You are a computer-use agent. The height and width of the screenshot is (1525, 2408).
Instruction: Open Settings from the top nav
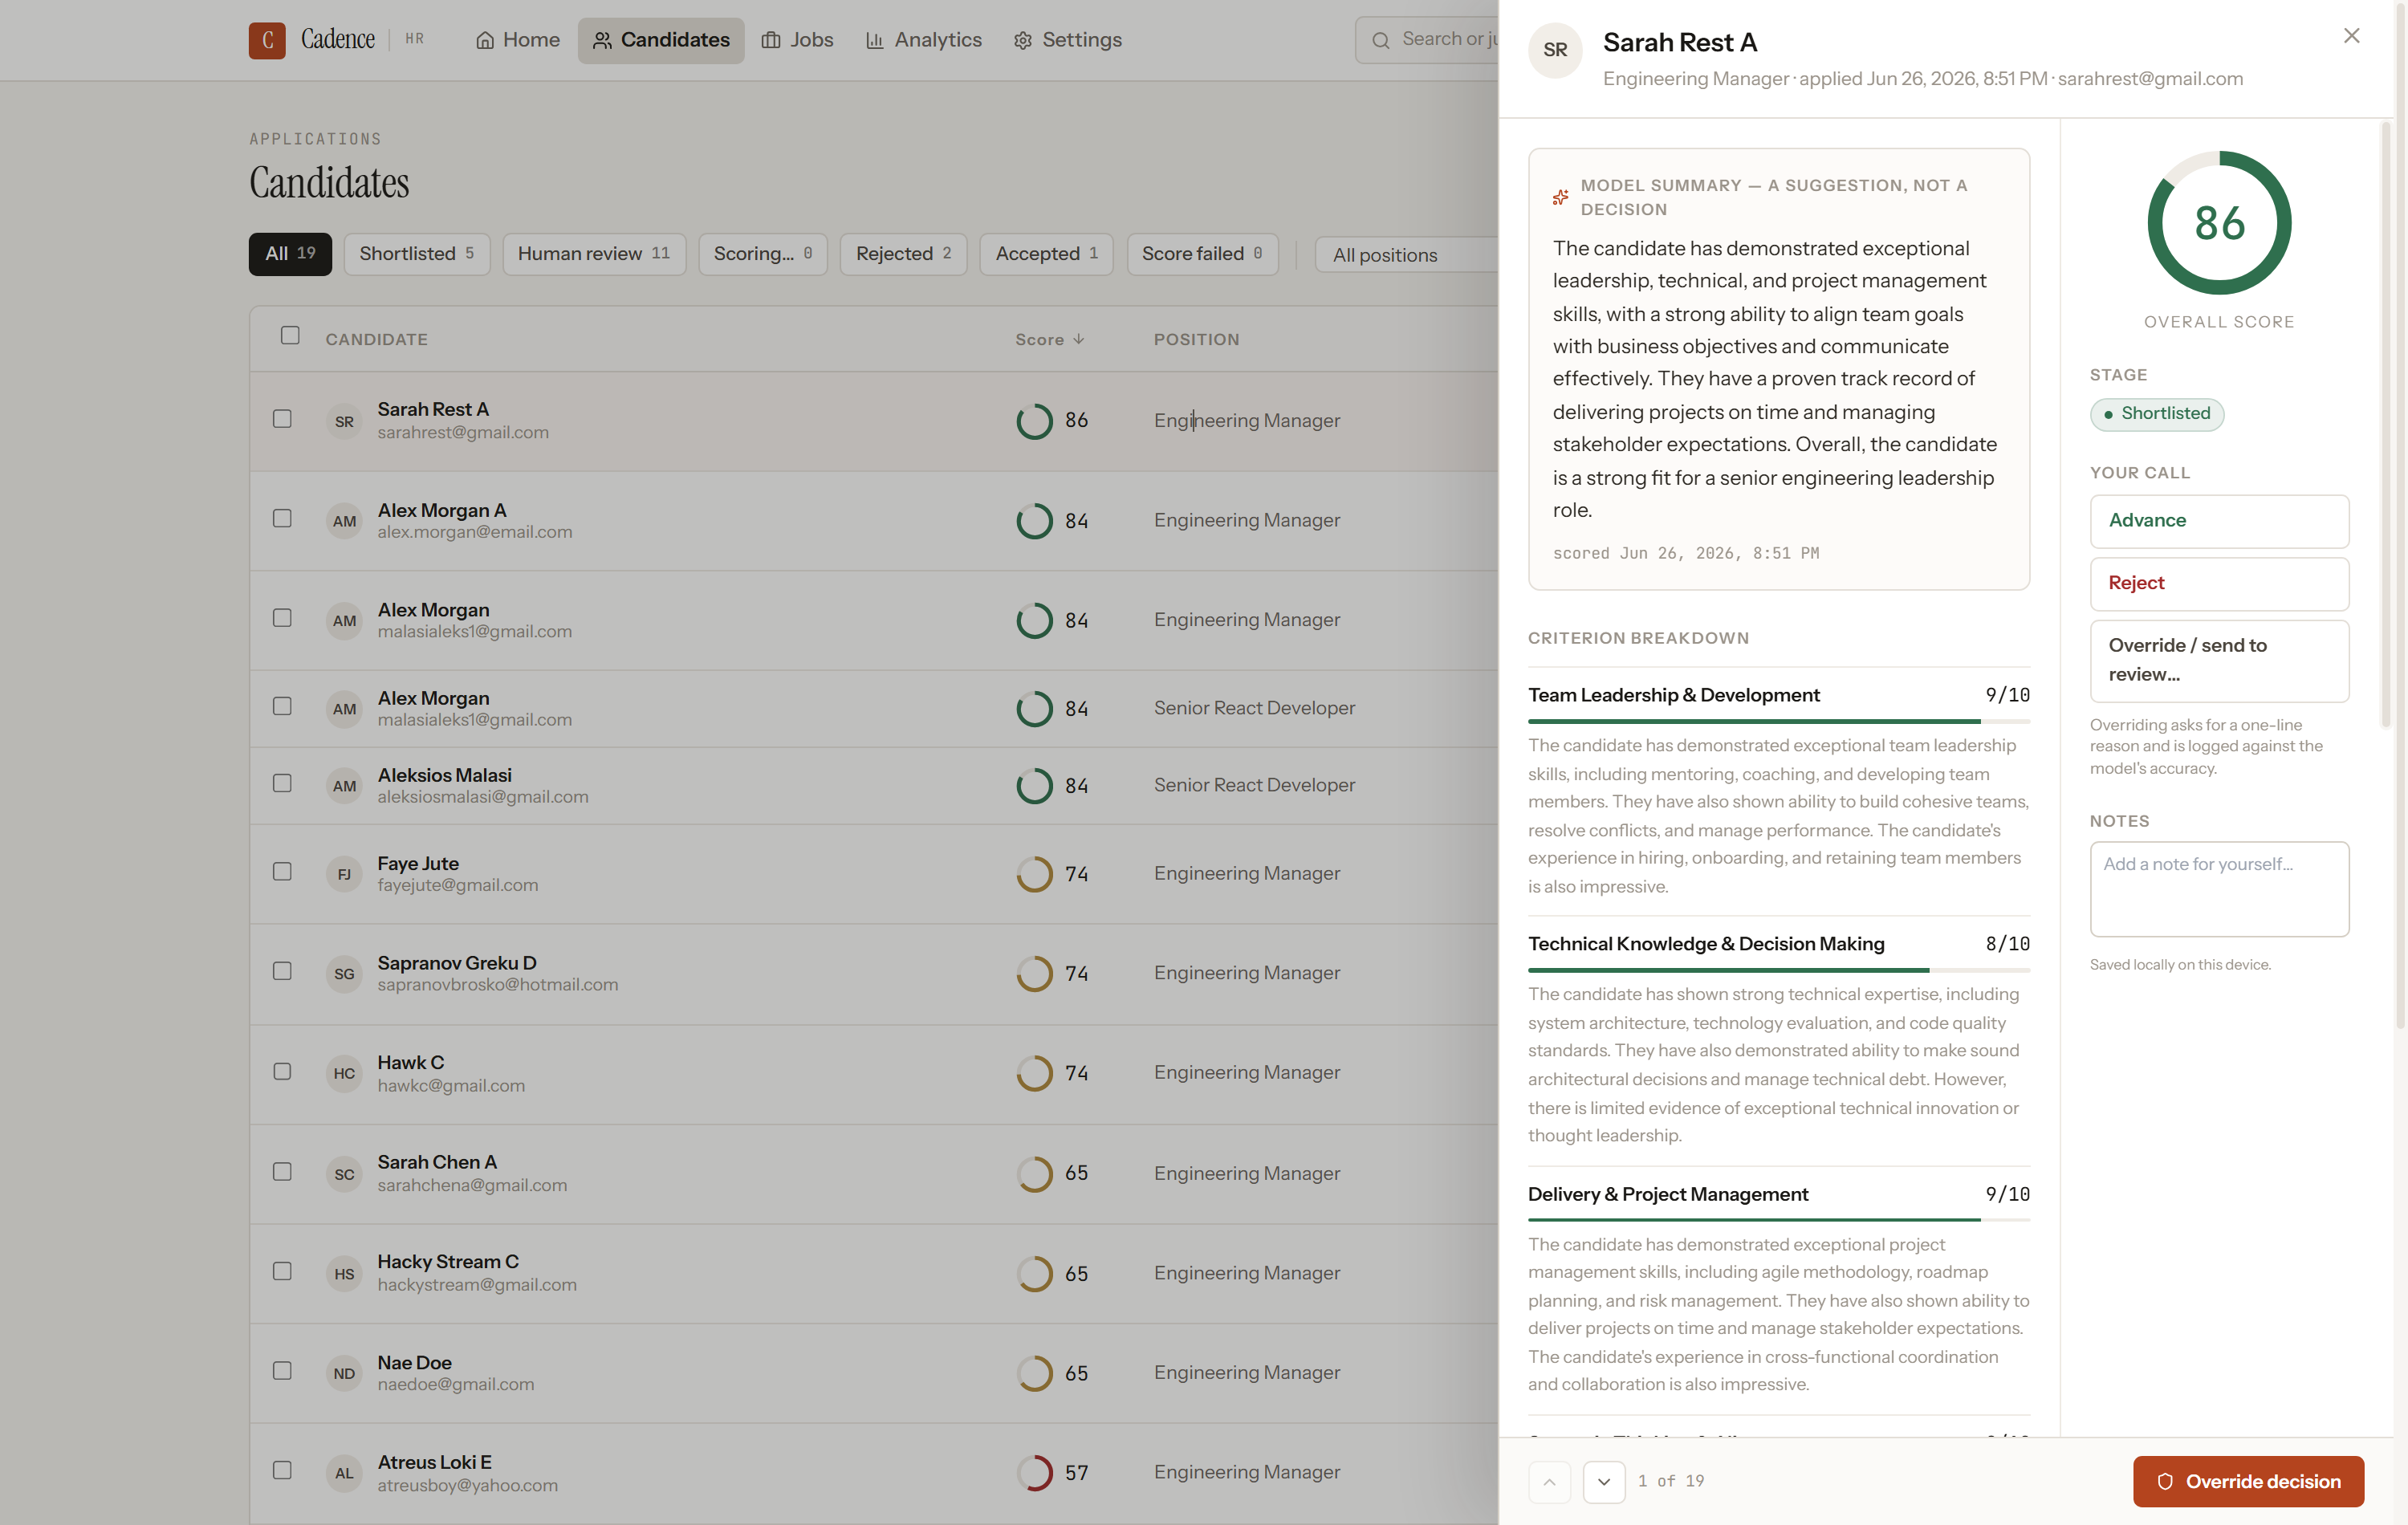click(x=1068, y=40)
